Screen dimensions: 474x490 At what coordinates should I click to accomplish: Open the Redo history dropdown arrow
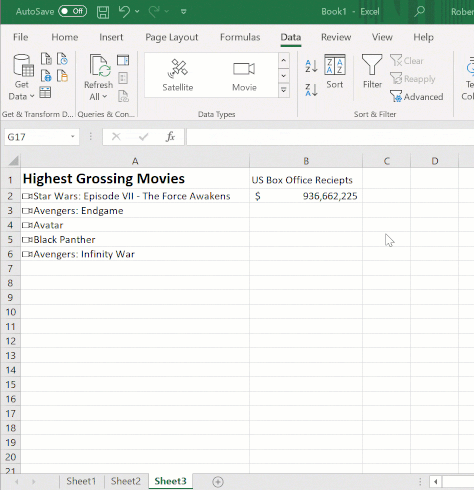[167, 11]
